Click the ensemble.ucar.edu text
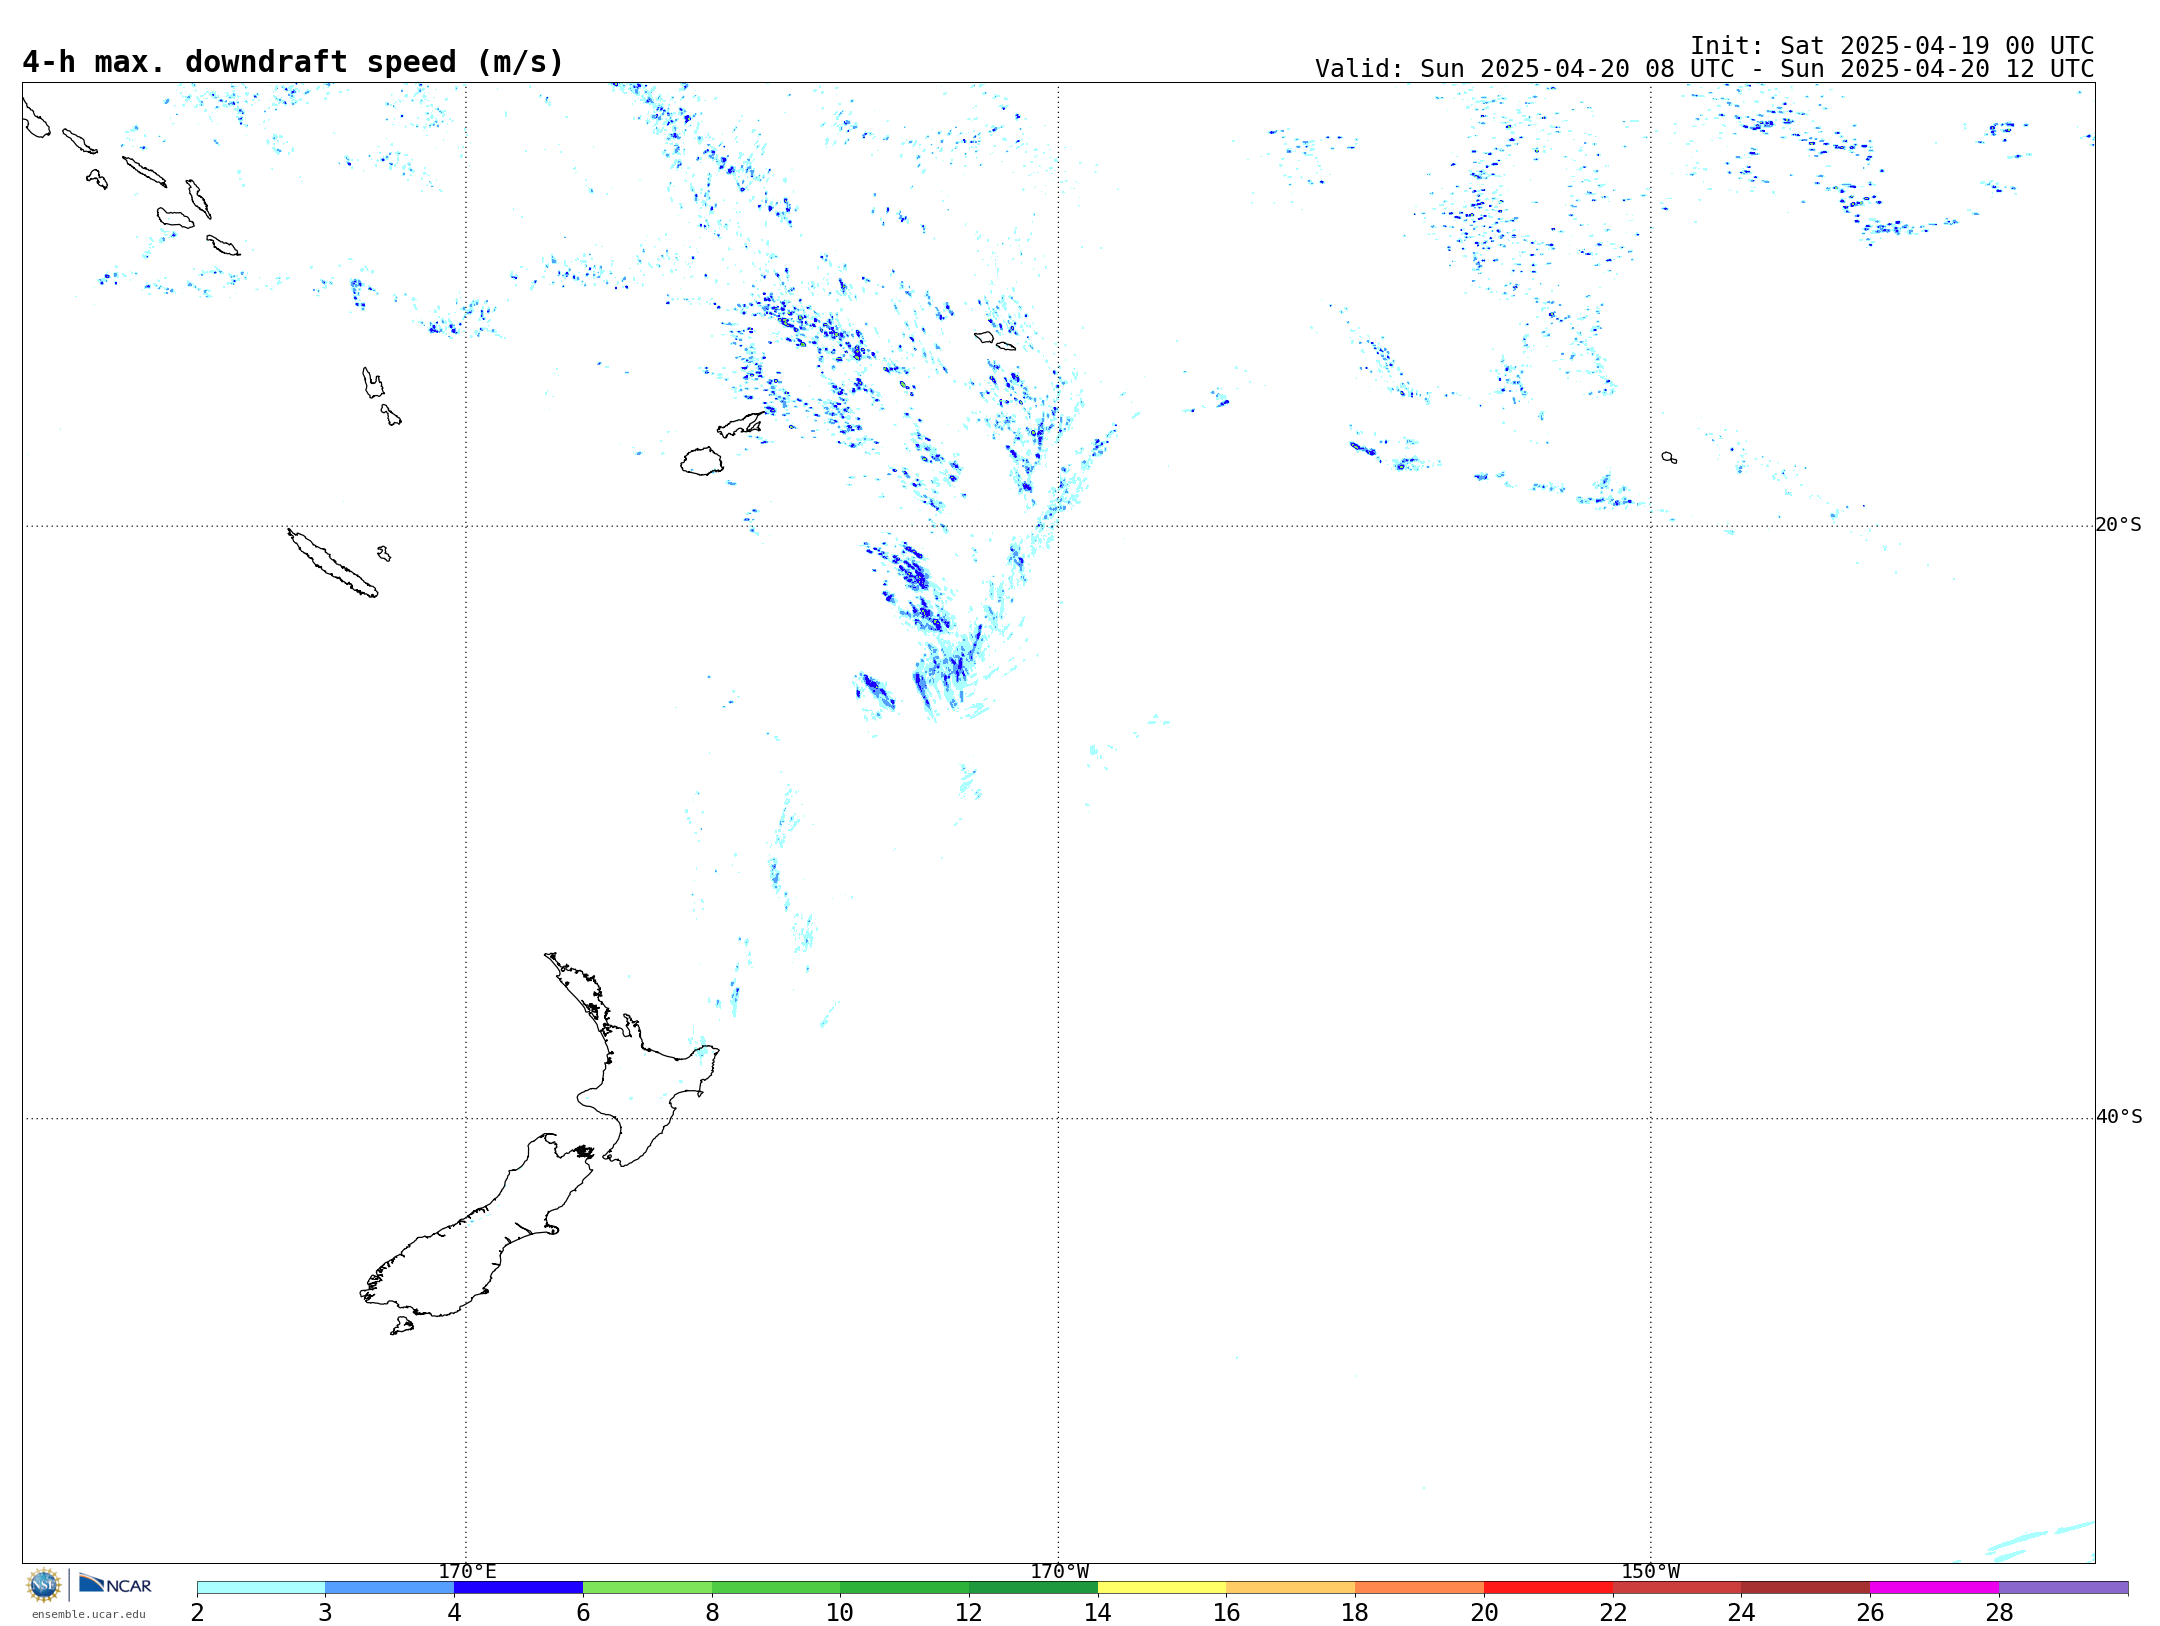Viewport: 2160px width, 1626px height. pyautogui.click(x=89, y=1614)
